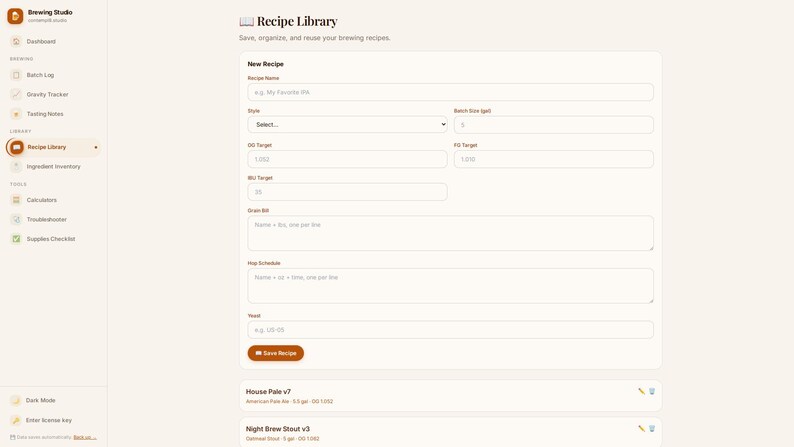Image resolution: width=794 pixels, height=447 pixels.
Task: Click the OG Target input
Action: click(x=347, y=159)
